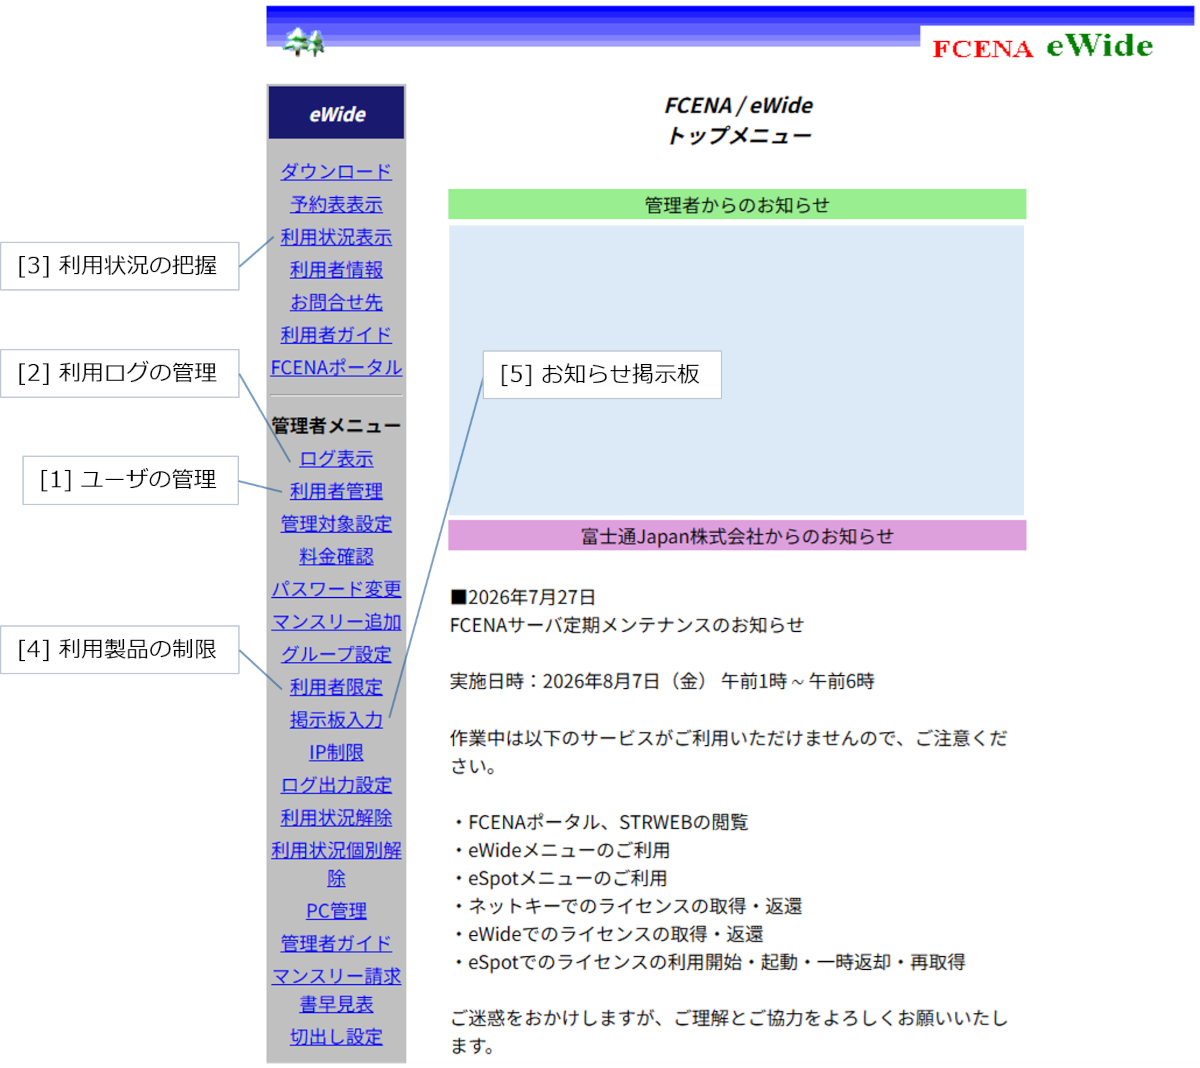The width and height of the screenshot is (1200, 1068).
Task: Open the 掲示板入力 link
Action: click(336, 720)
